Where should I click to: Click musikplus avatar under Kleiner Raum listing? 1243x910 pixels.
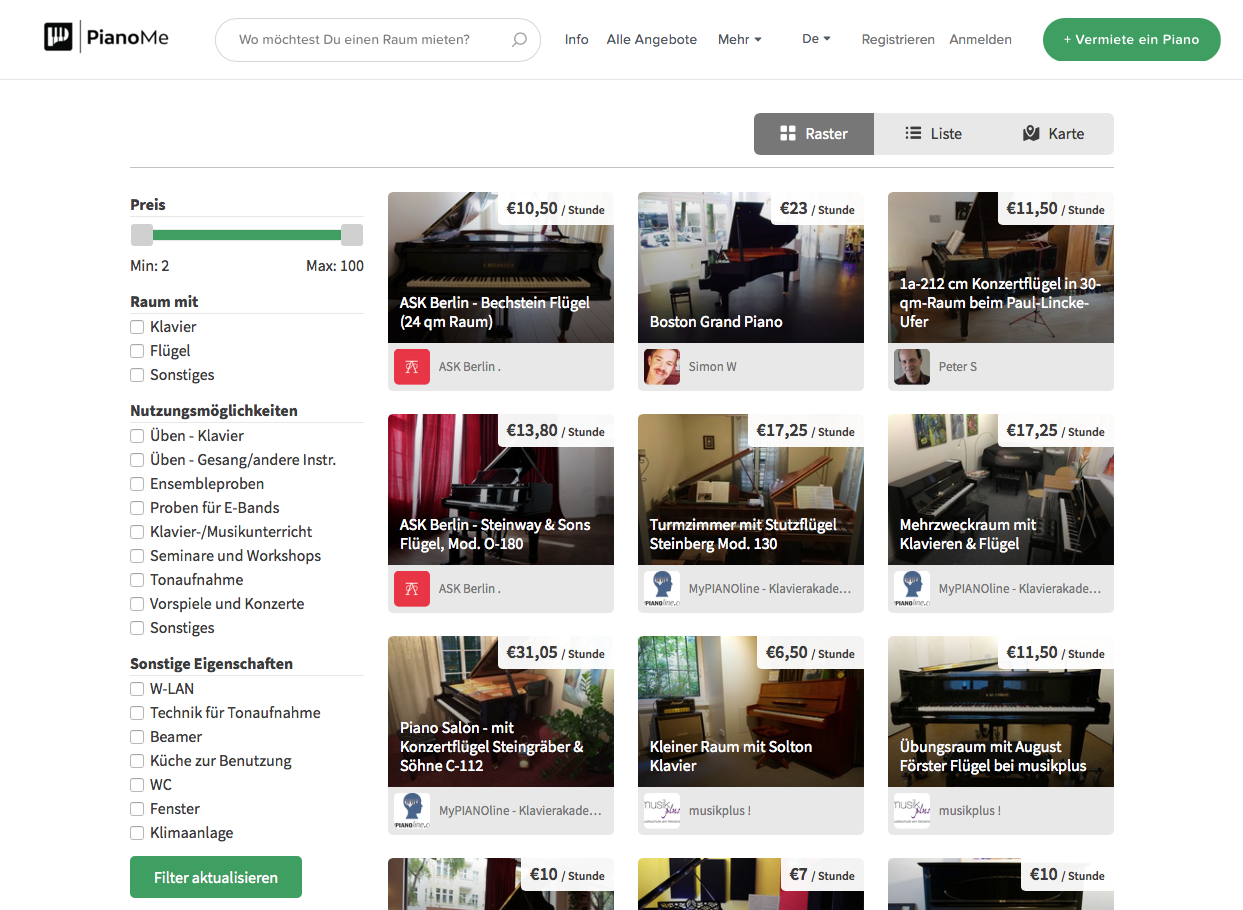[x=662, y=811]
